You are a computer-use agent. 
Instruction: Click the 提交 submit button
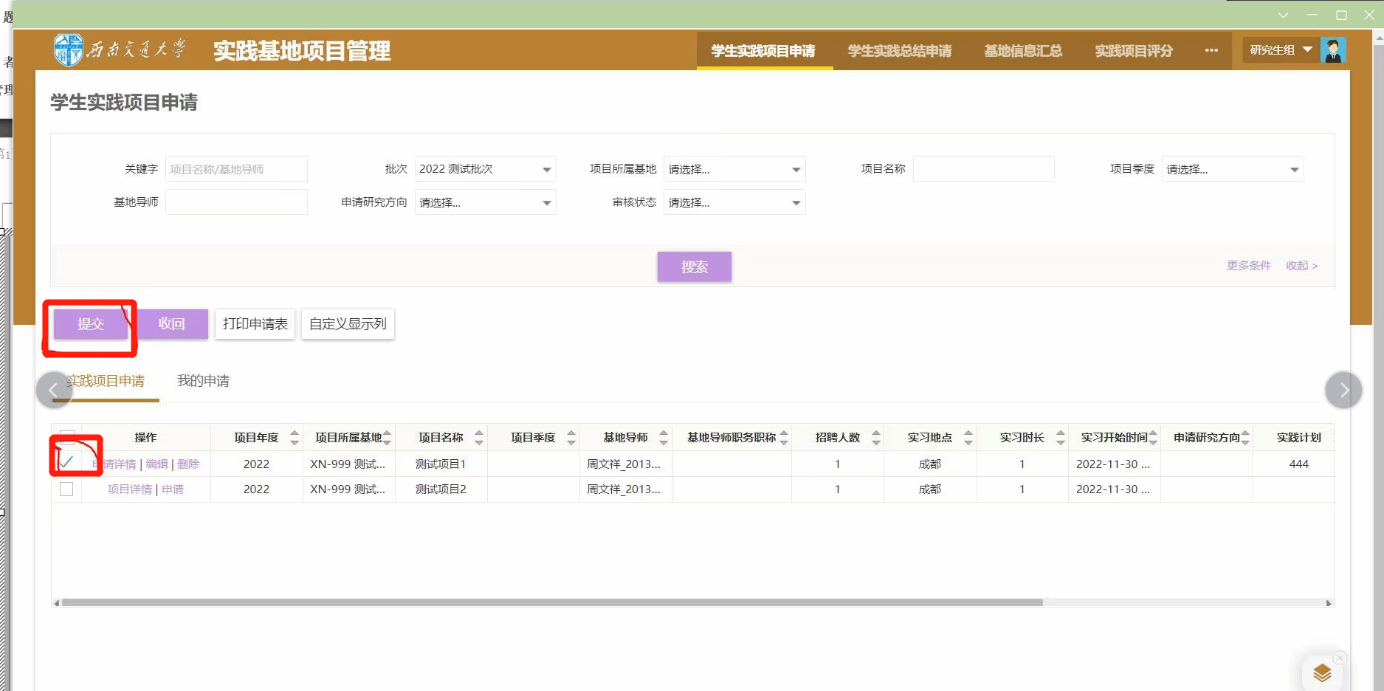pos(91,324)
